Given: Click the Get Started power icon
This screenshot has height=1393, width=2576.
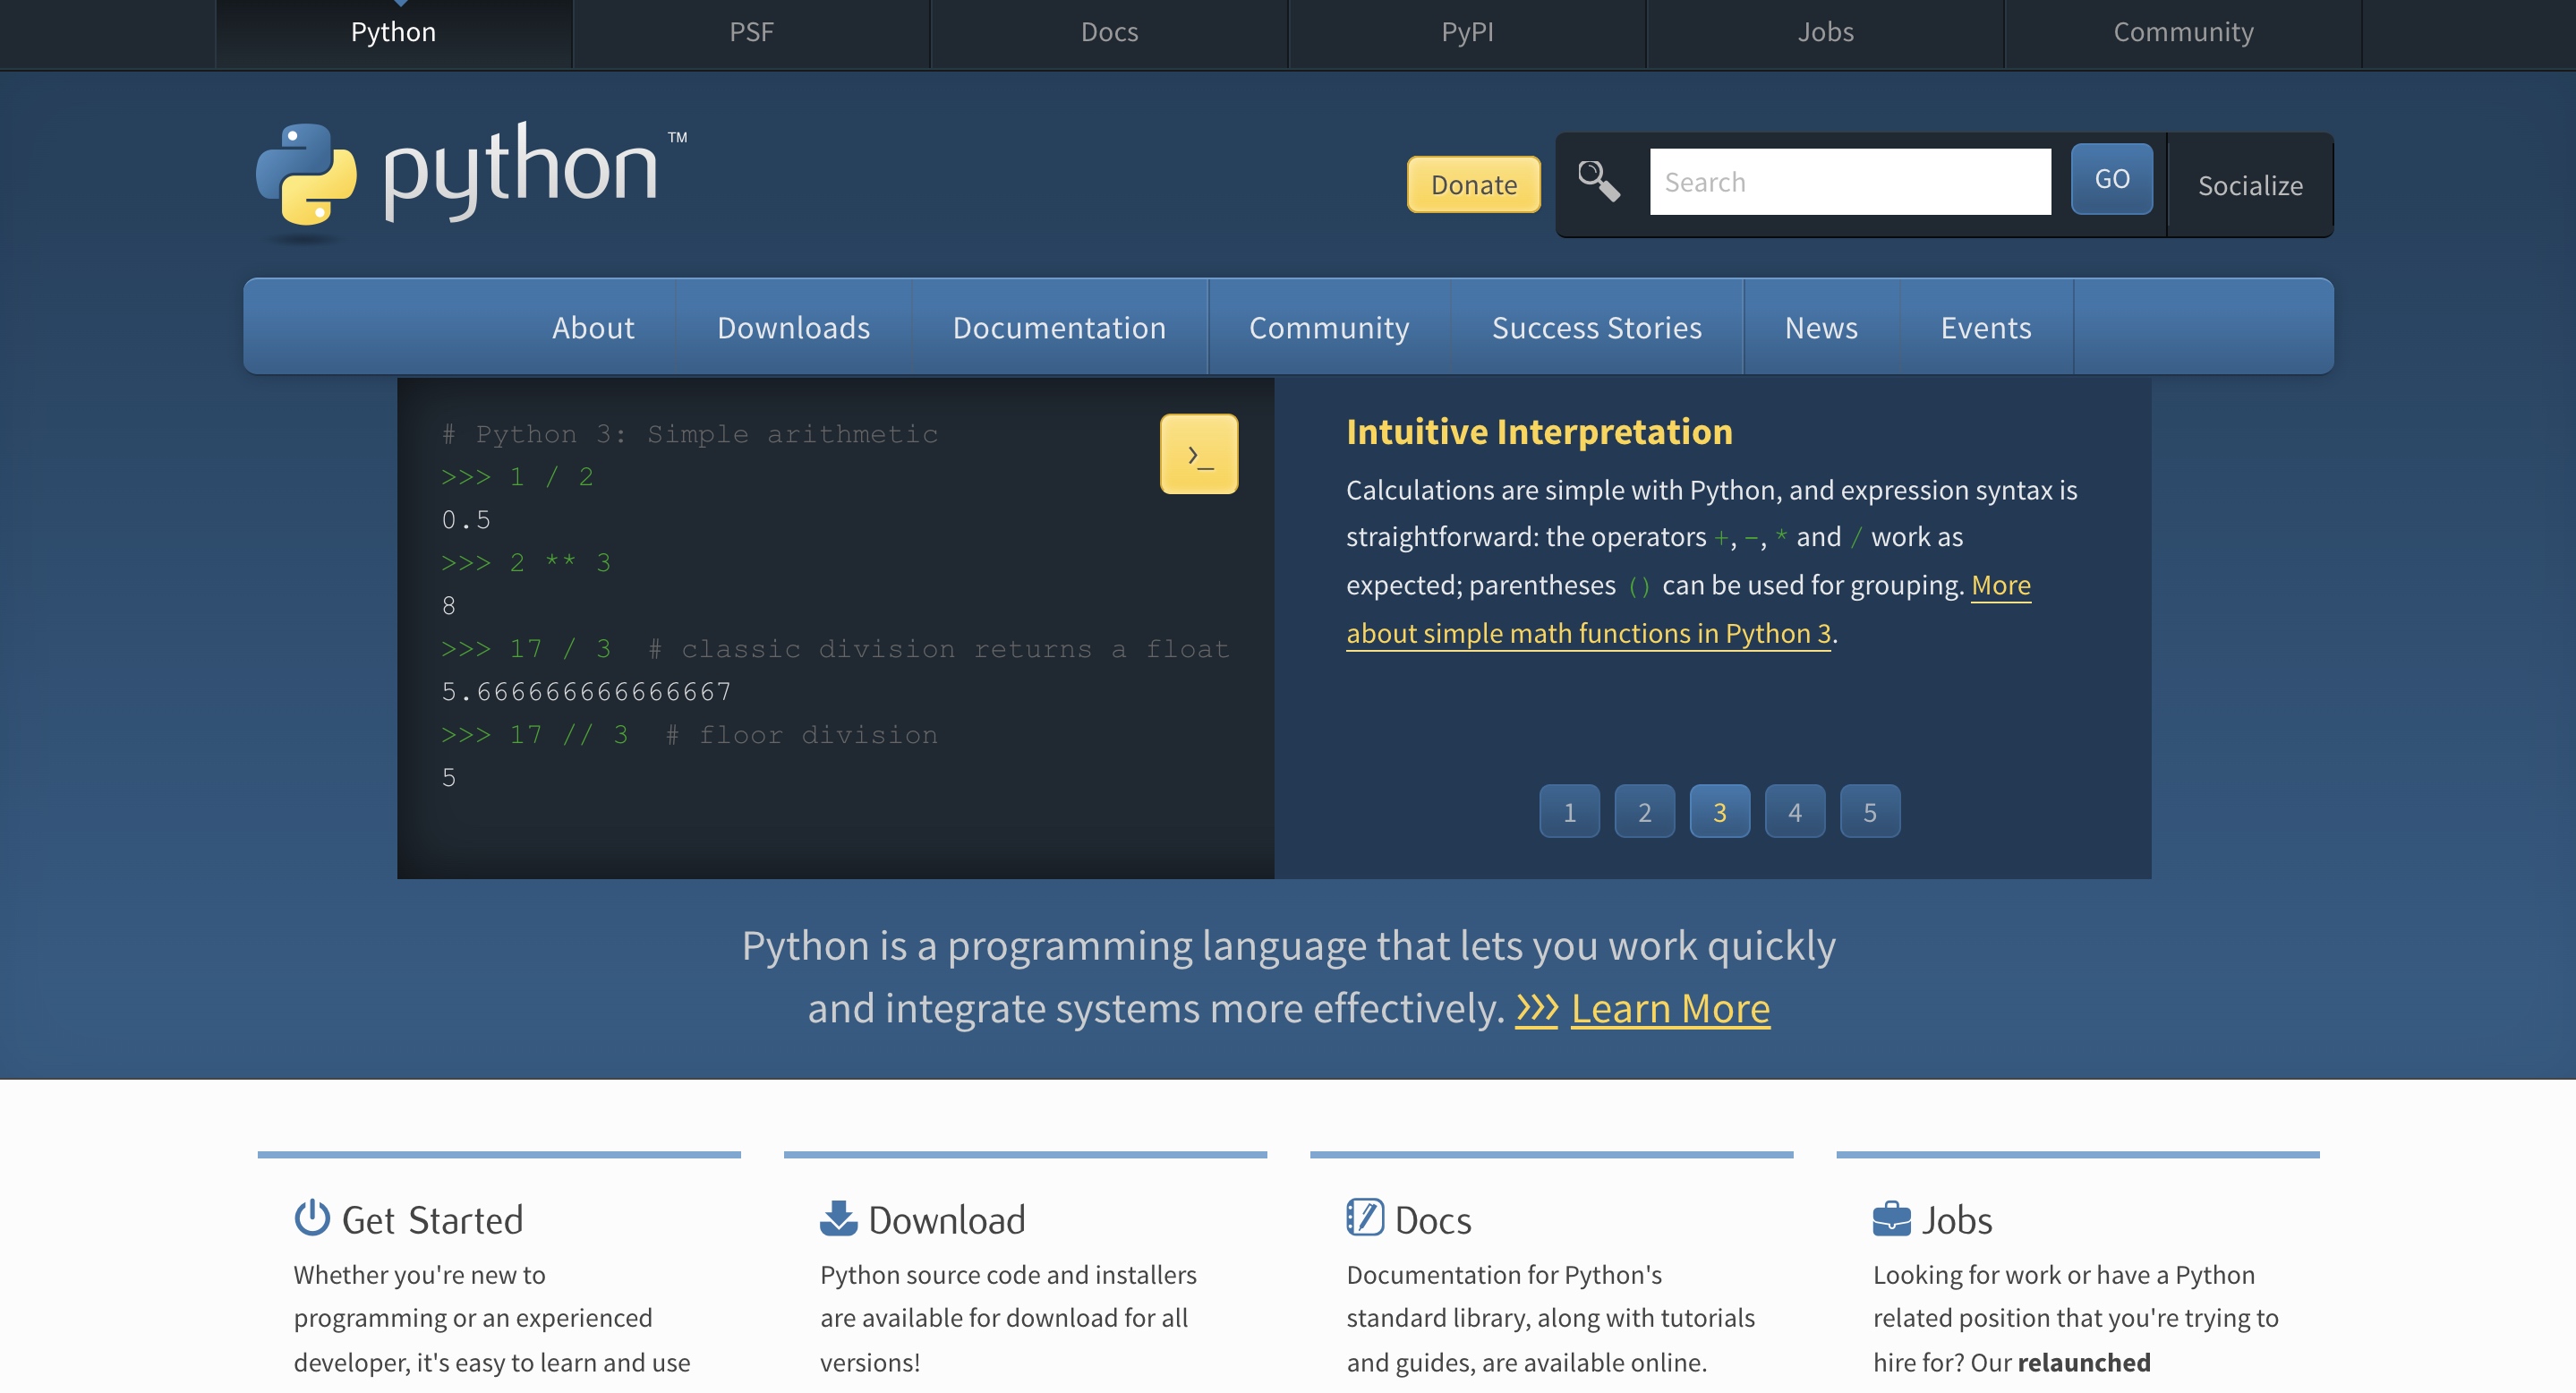Looking at the screenshot, I should 309,1217.
